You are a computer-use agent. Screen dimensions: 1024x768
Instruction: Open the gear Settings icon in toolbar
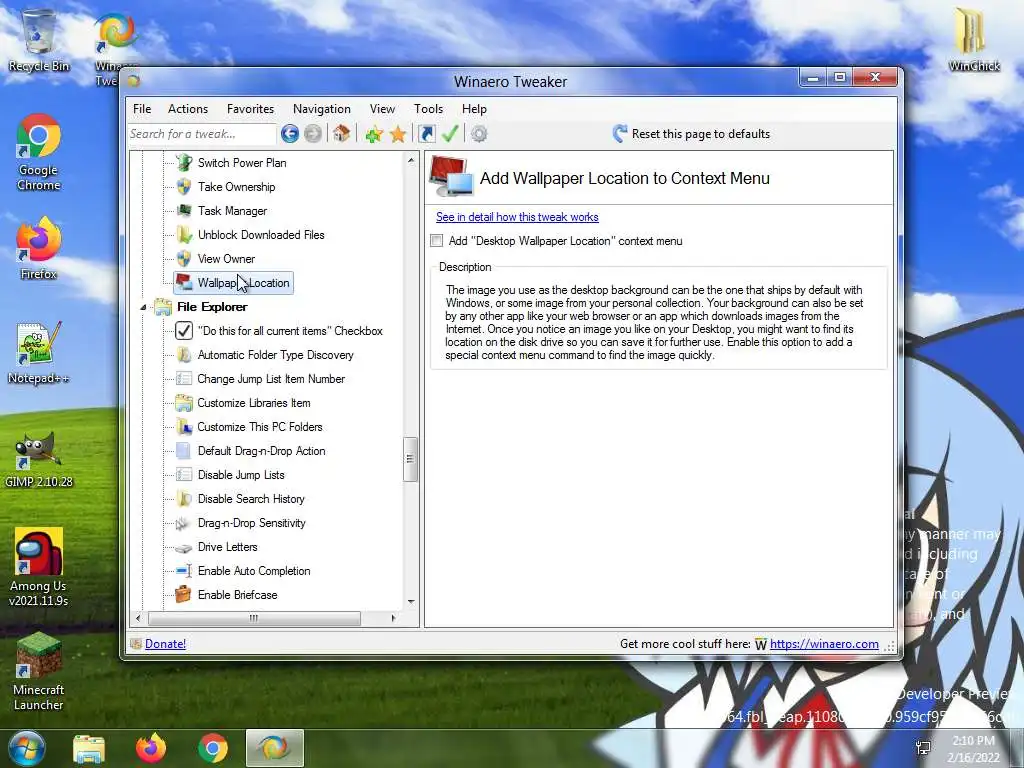[x=479, y=134]
